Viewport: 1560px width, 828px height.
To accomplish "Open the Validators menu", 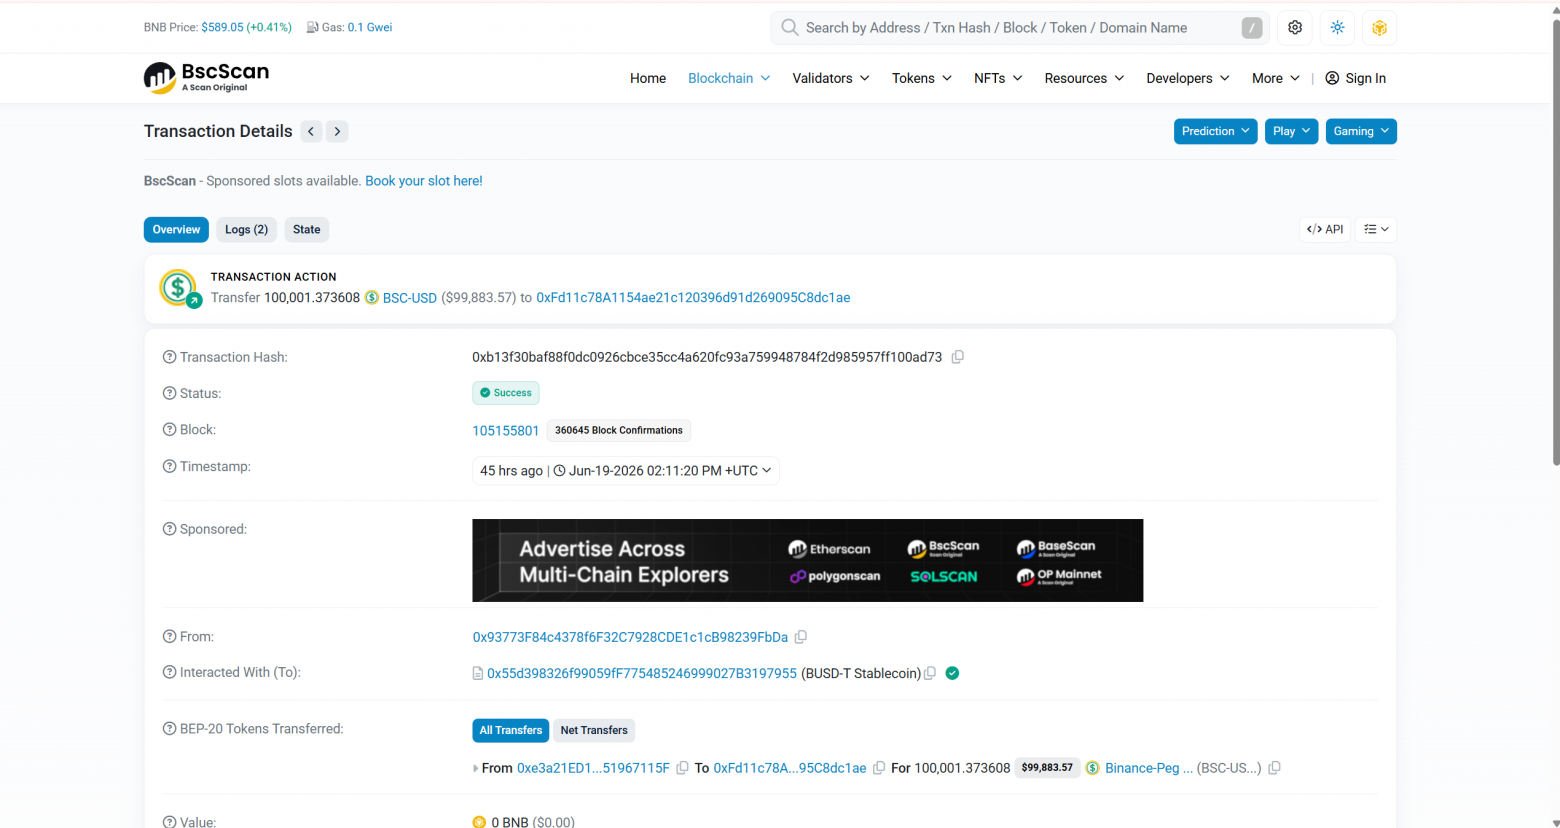I will point(831,78).
